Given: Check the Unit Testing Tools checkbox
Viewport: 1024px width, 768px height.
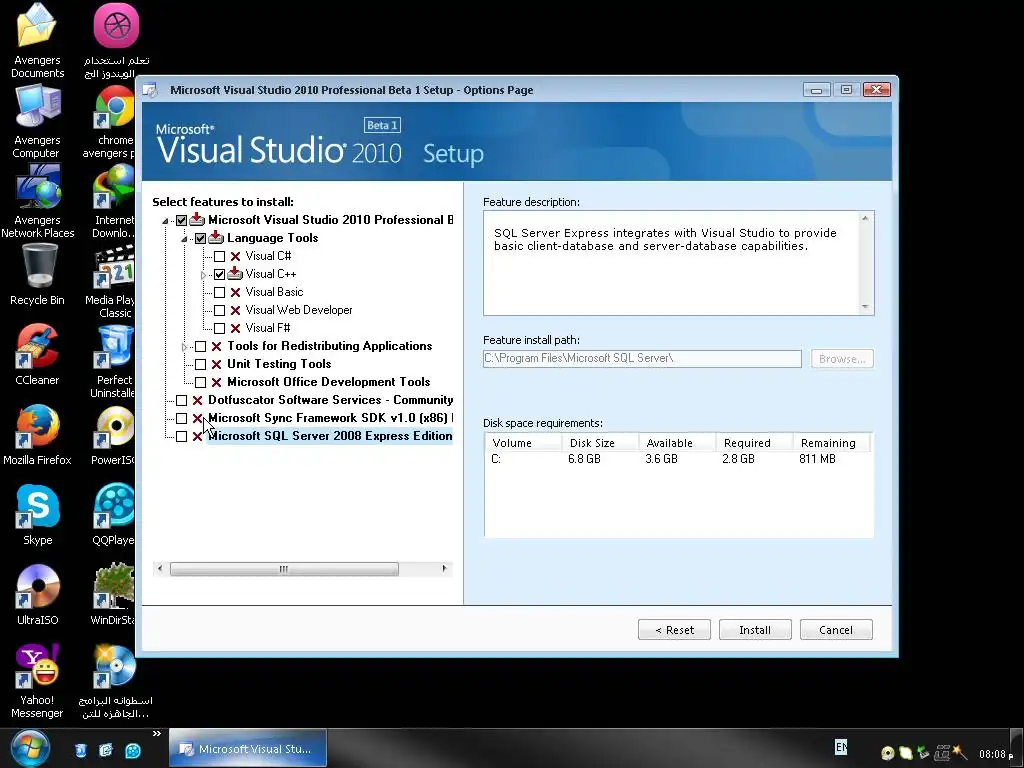Looking at the screenshot, I should (x=200, y=364).
